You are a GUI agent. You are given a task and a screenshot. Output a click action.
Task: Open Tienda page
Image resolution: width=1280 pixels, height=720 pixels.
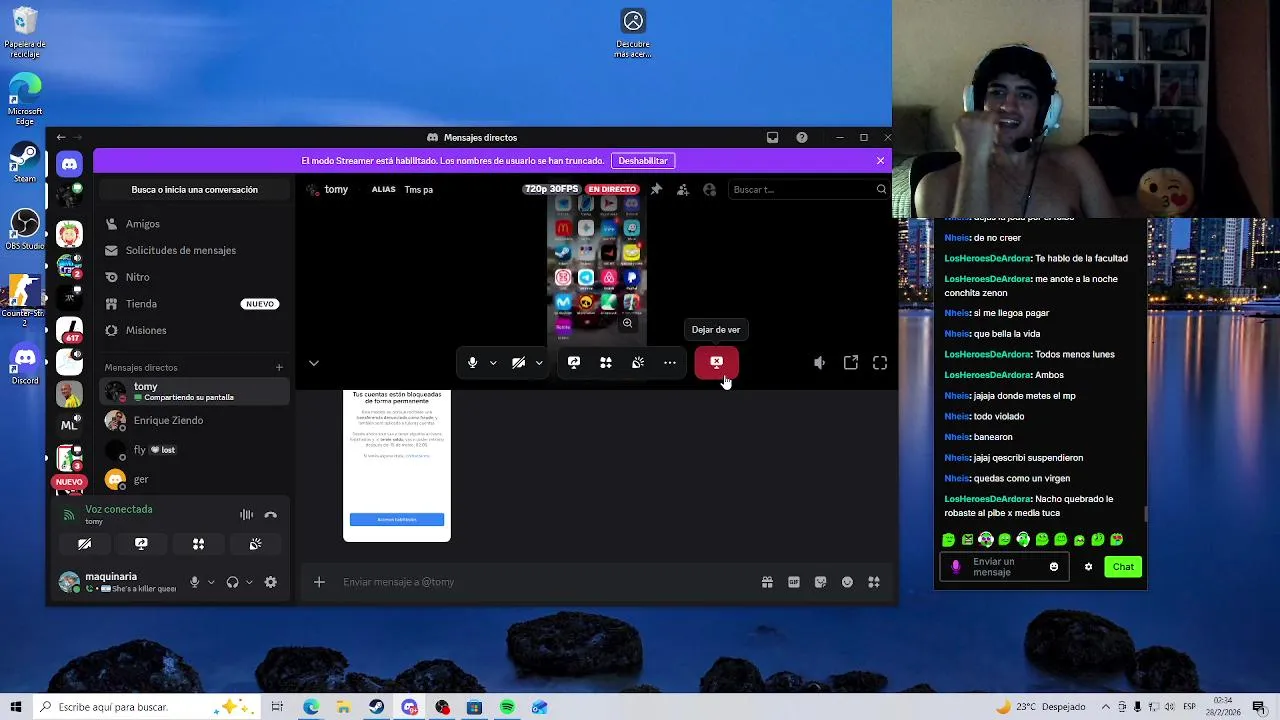pos(196,304)
